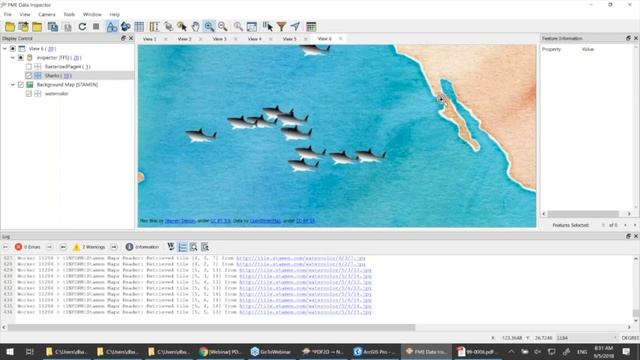Image resolution: width=640 pixels, height=360 pixels.
Task: Switch to the View 1 tab
Action: point(149,39)
